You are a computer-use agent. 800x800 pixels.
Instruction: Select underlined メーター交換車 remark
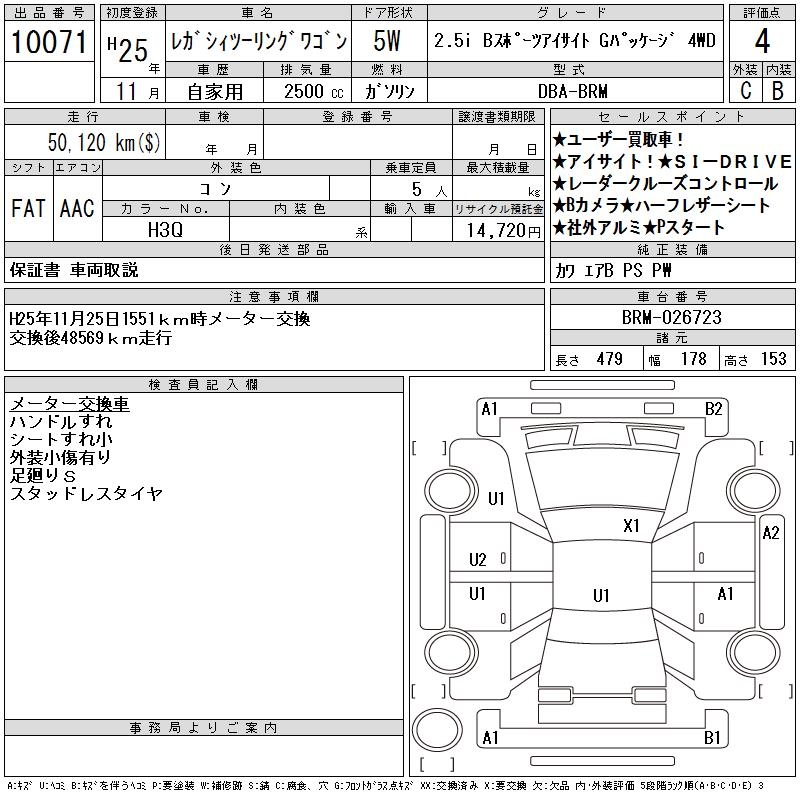click(69, 404)
